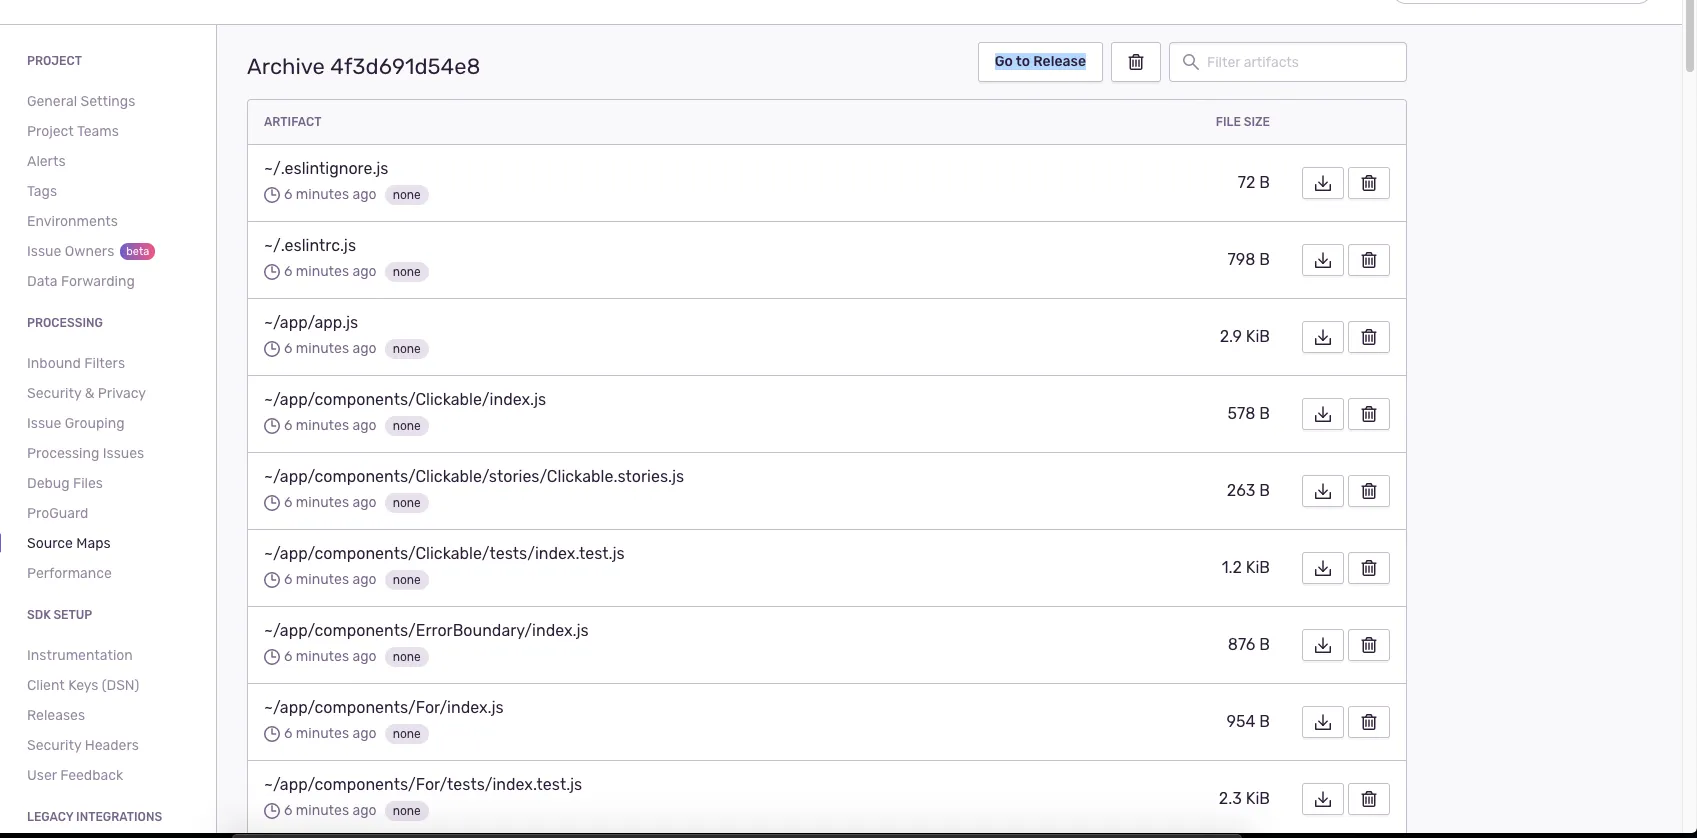1697x838 pixels.
Task: Open Data Forwarding settings
Action: click(x=81, y=281)
